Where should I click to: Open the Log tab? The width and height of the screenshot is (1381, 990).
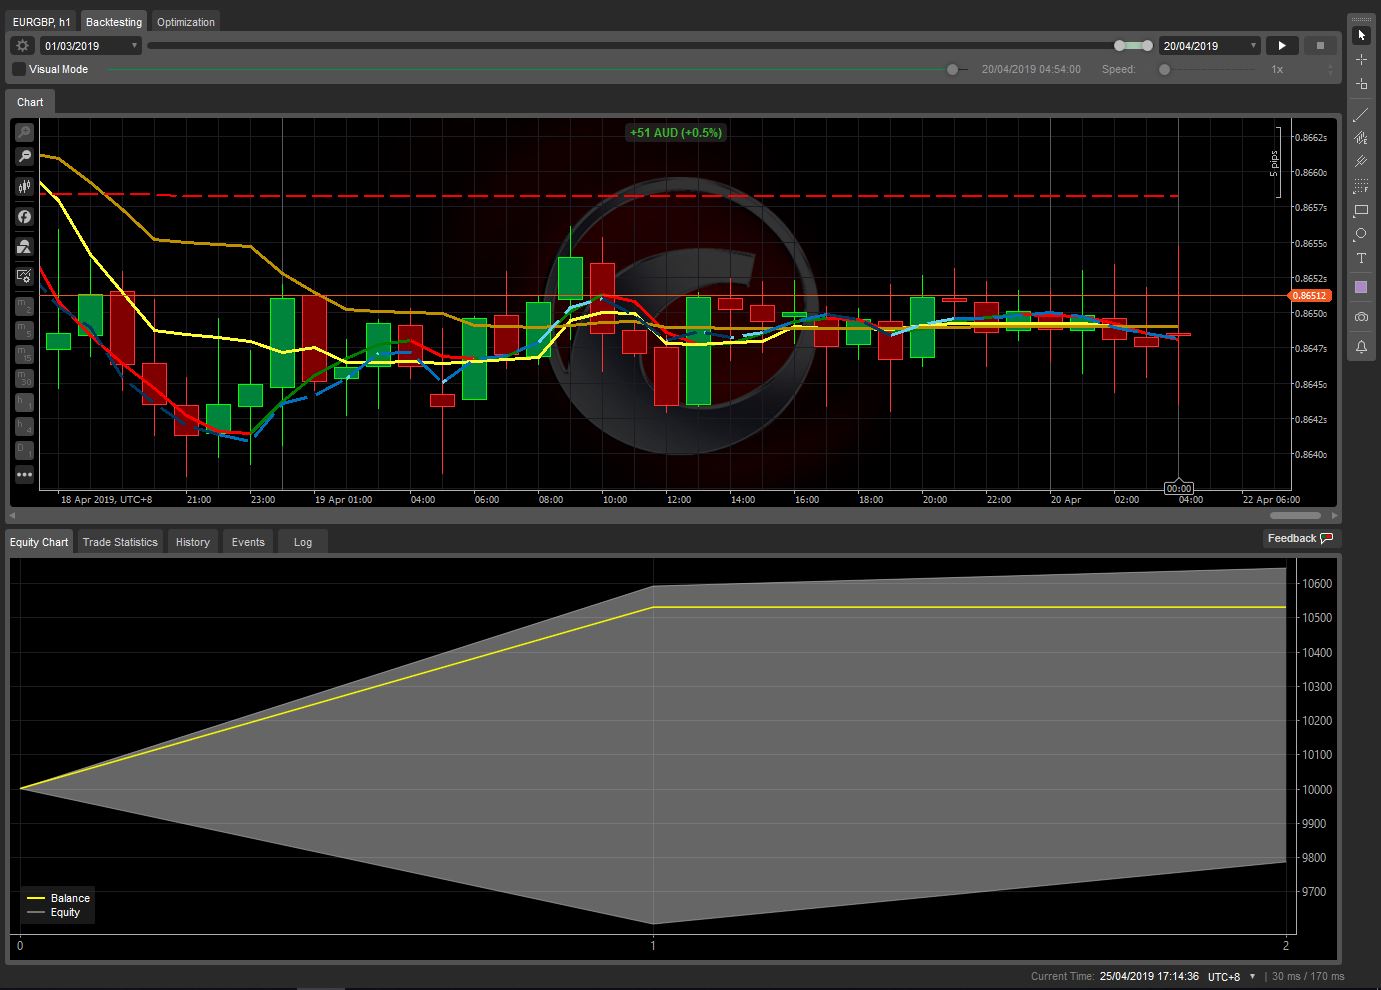tap(303, 542)
